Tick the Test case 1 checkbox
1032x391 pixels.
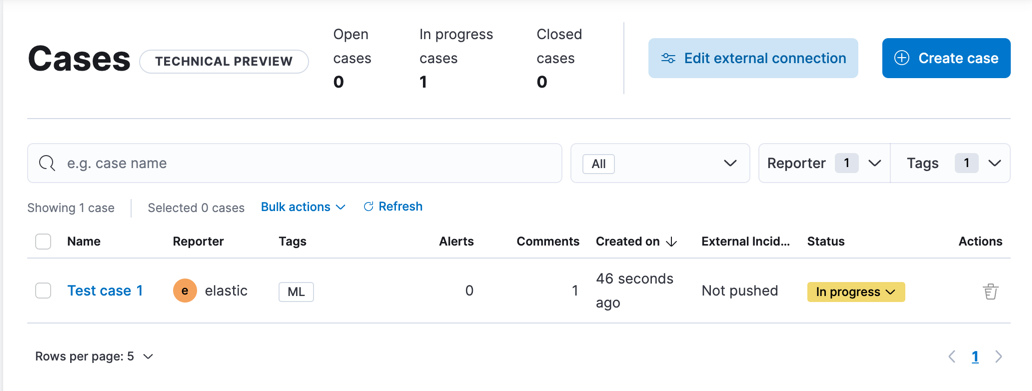point(43,291)
